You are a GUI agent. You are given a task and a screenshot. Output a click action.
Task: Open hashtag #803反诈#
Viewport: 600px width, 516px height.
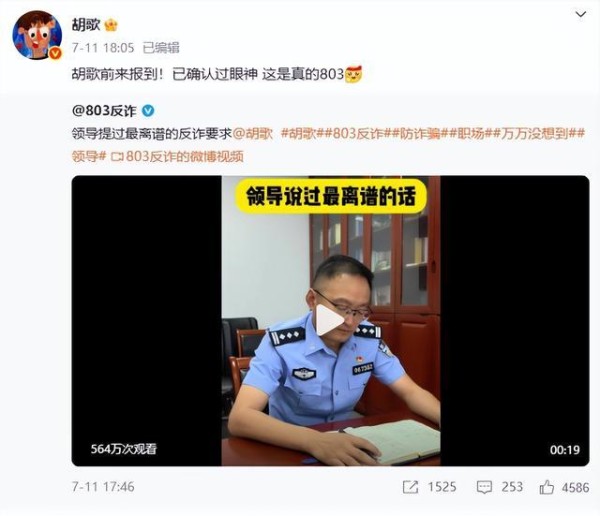pyautogui.click(x=358, y=134)
